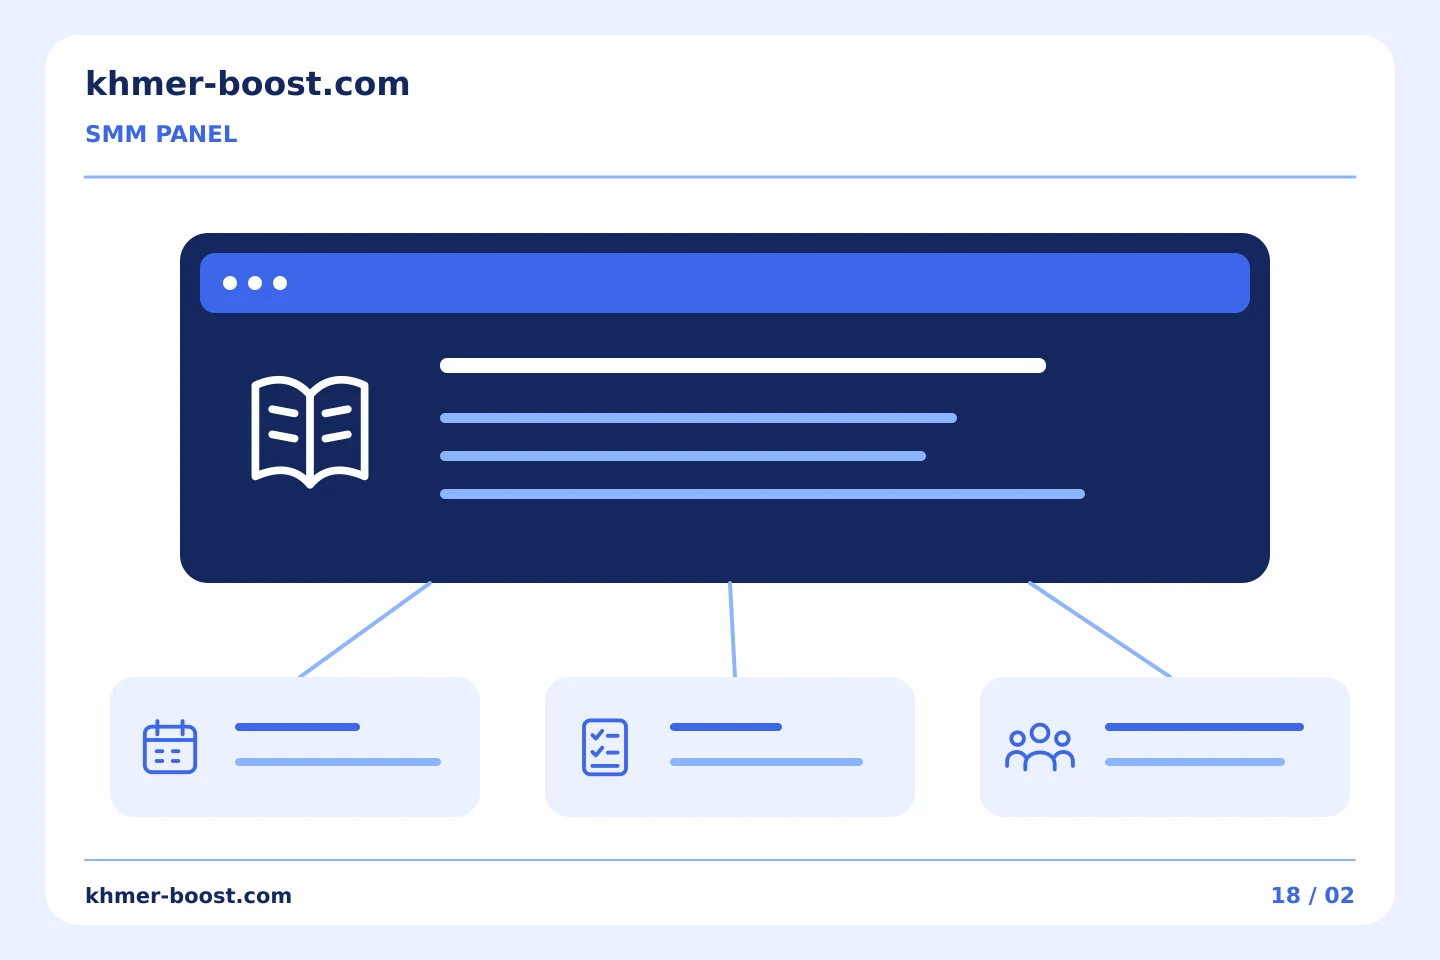
Task: Click the 18 / 02 page number
Action: [1312, 896]
